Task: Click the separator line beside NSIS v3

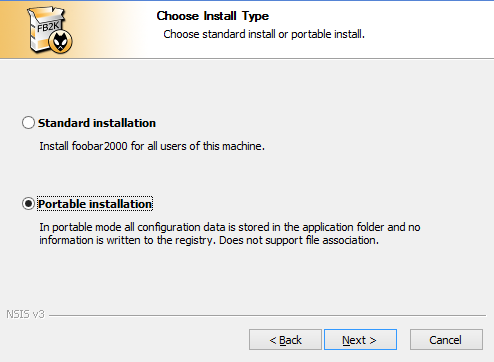Action: 267,315
